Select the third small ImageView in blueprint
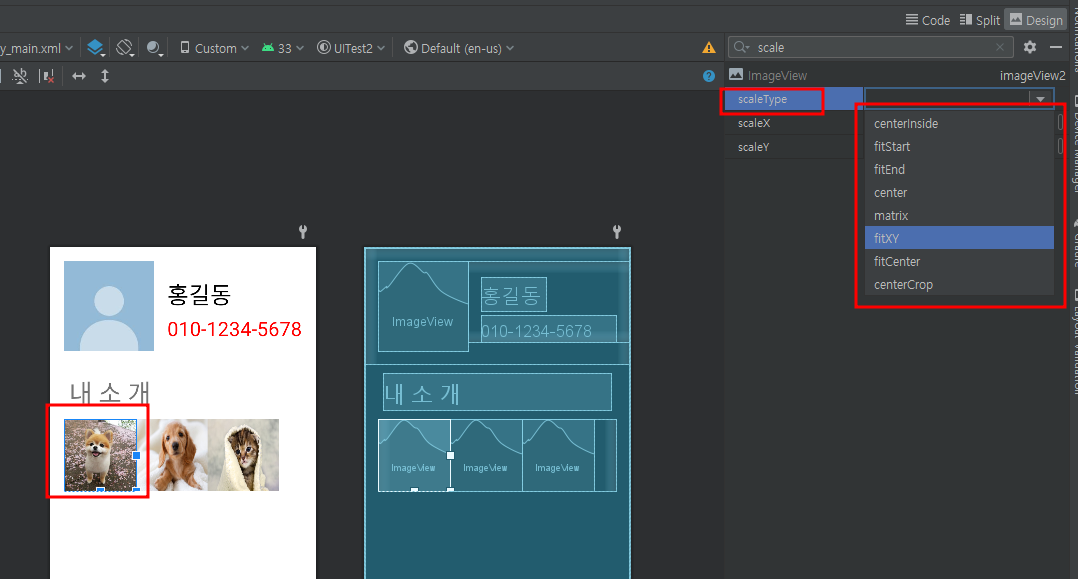 point(558,455)
